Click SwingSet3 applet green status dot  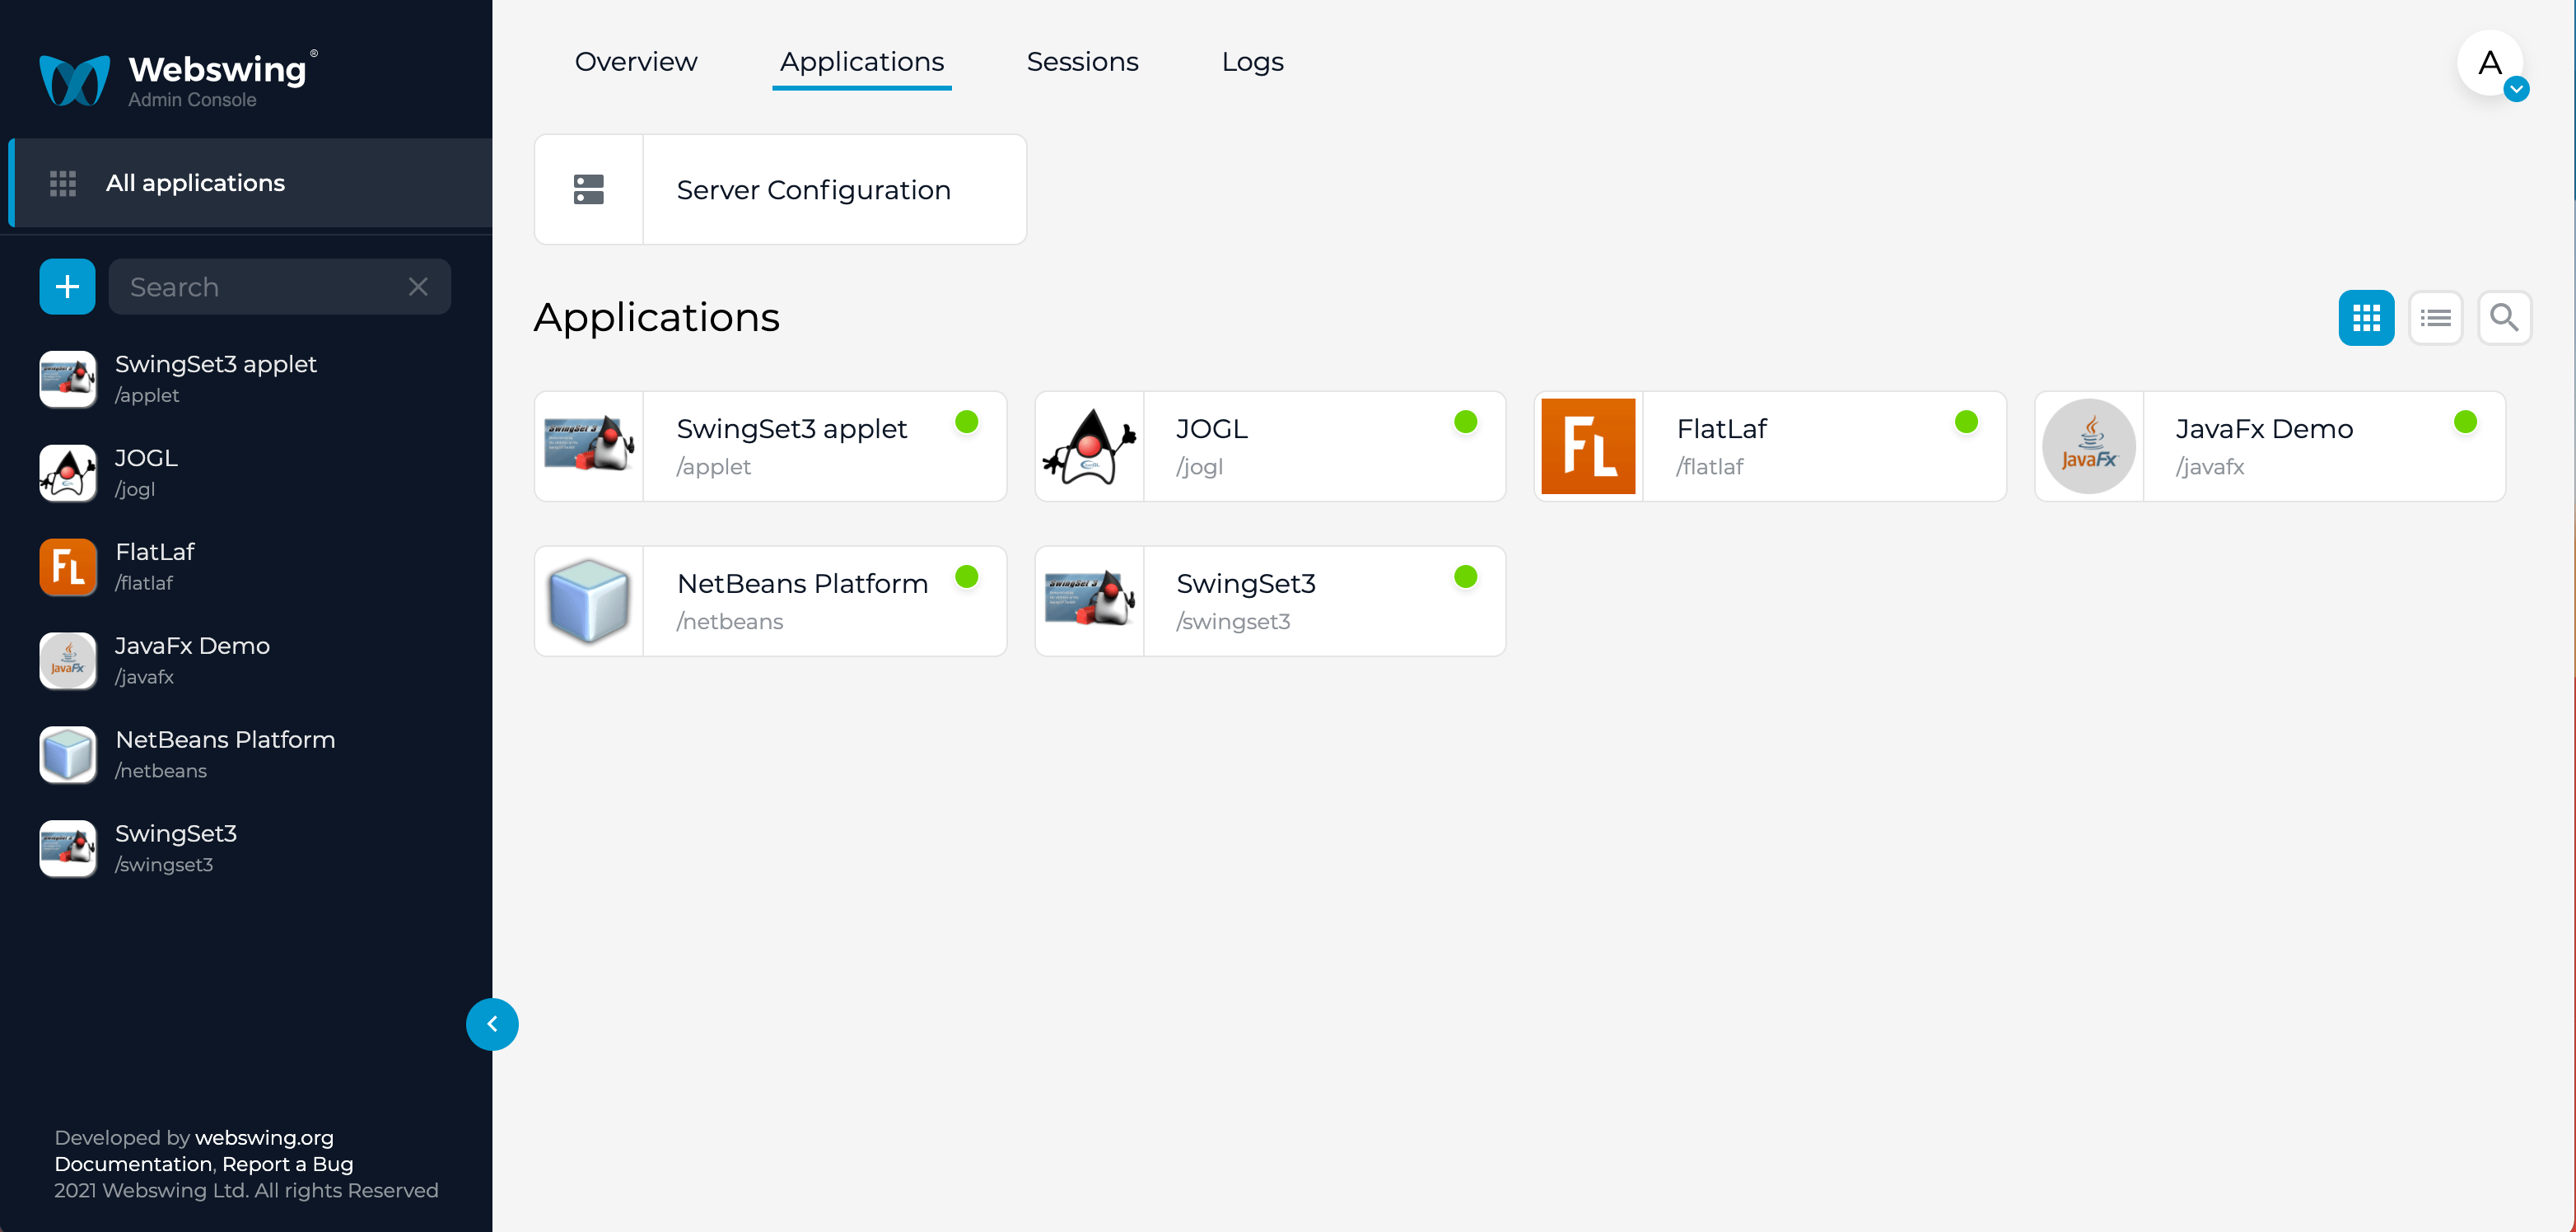point(967,422)
